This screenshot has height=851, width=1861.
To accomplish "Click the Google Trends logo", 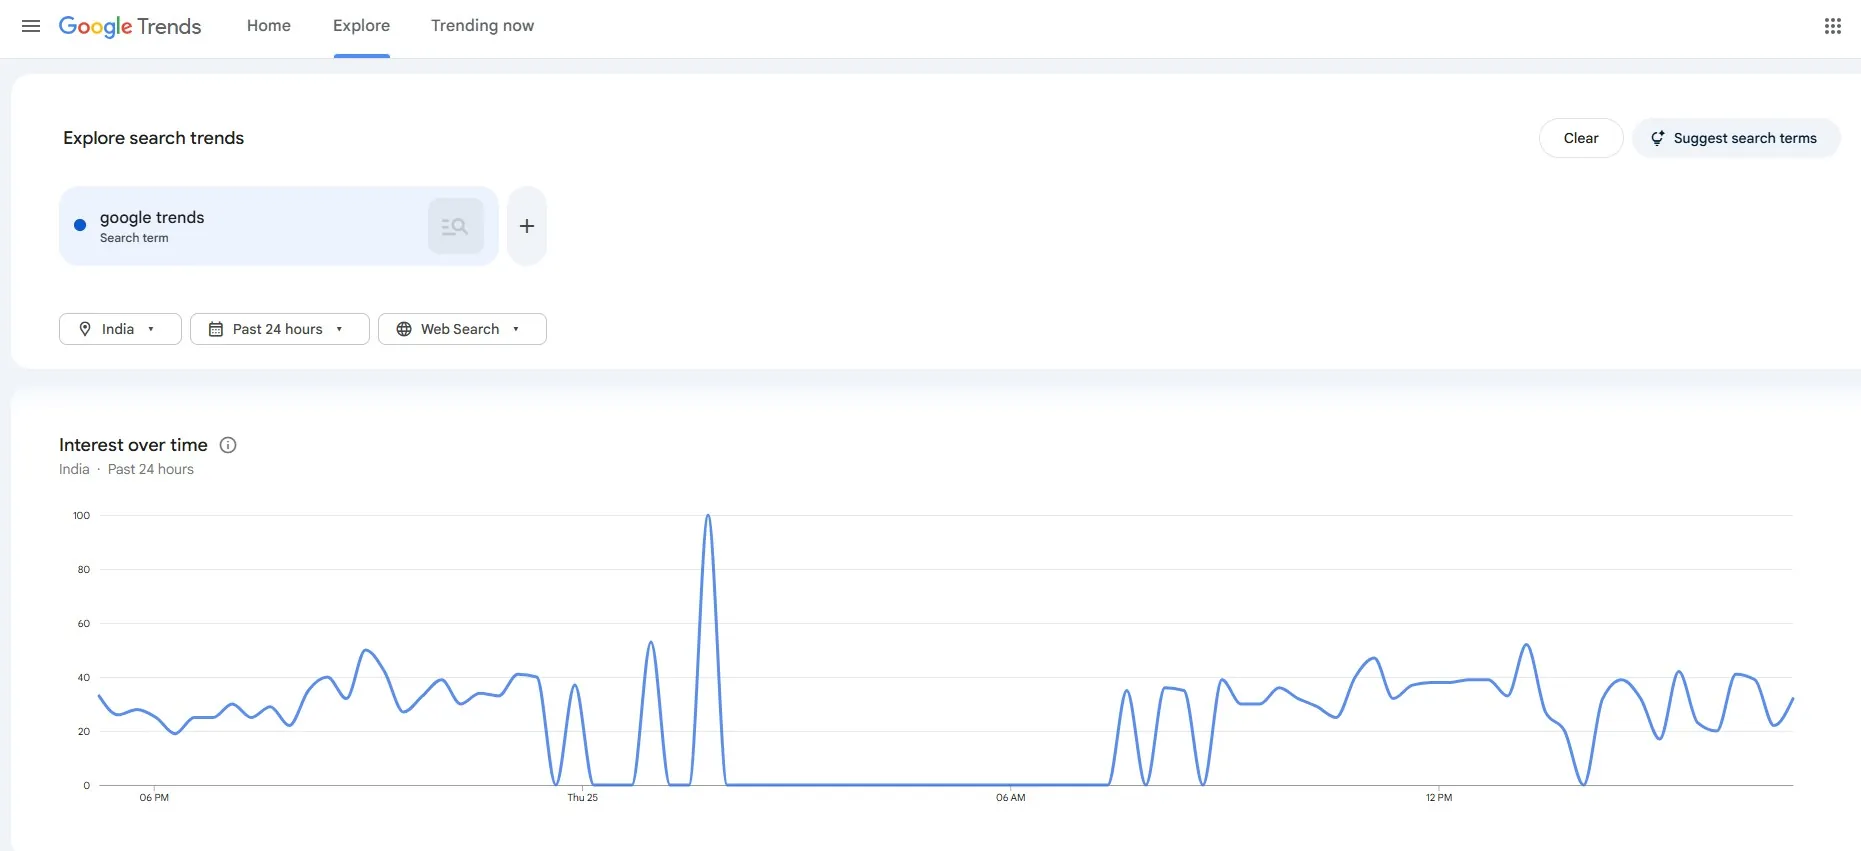I will click(x=130, y=26).
